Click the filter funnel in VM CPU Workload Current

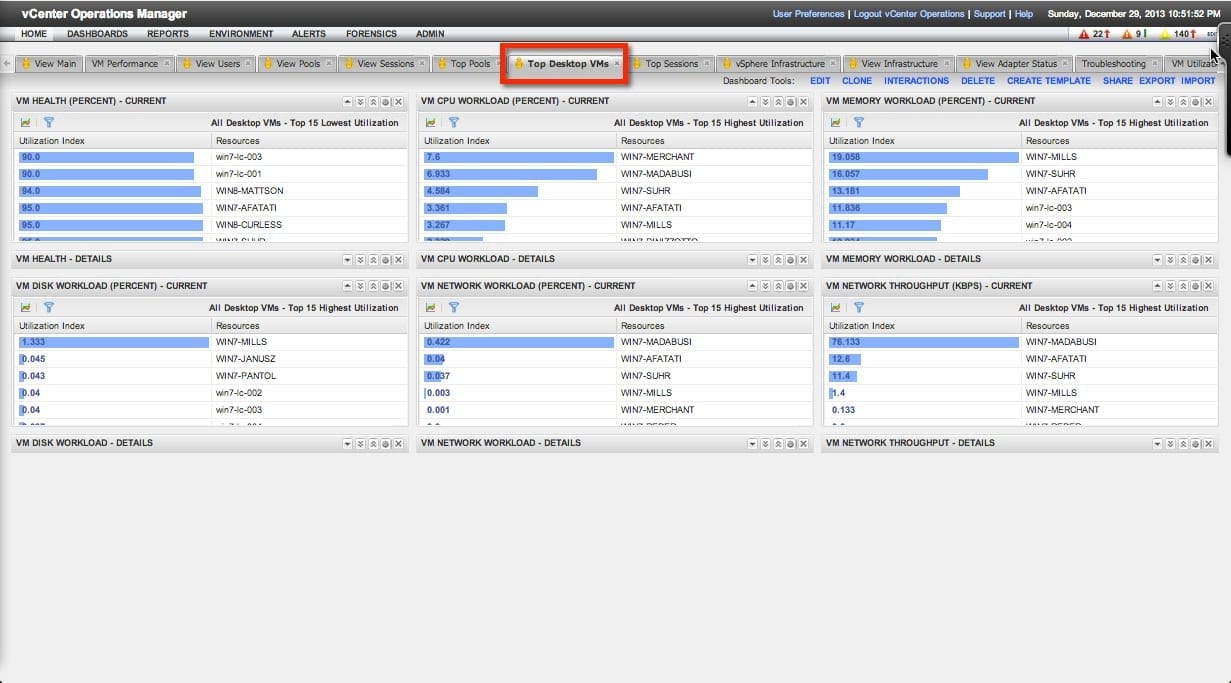click(x=453, y=123)
